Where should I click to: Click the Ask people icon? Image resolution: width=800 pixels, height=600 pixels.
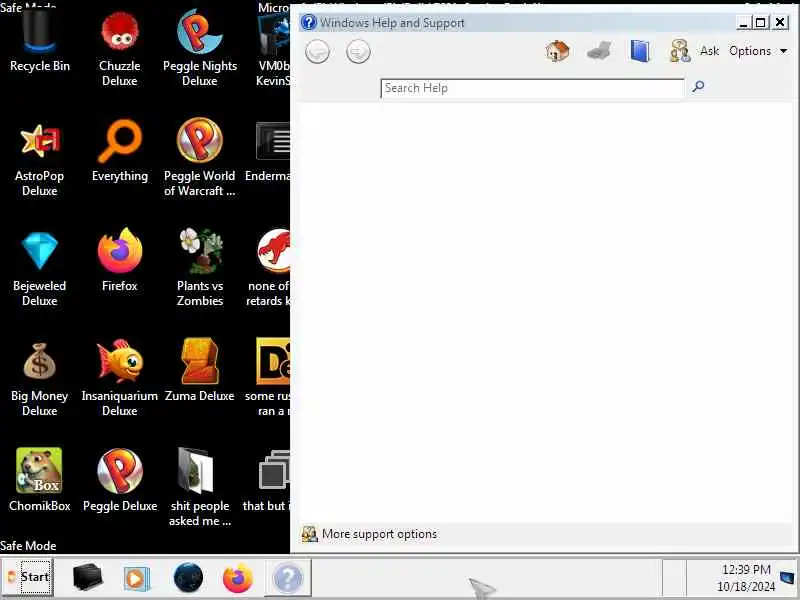[x=680, y=51]
